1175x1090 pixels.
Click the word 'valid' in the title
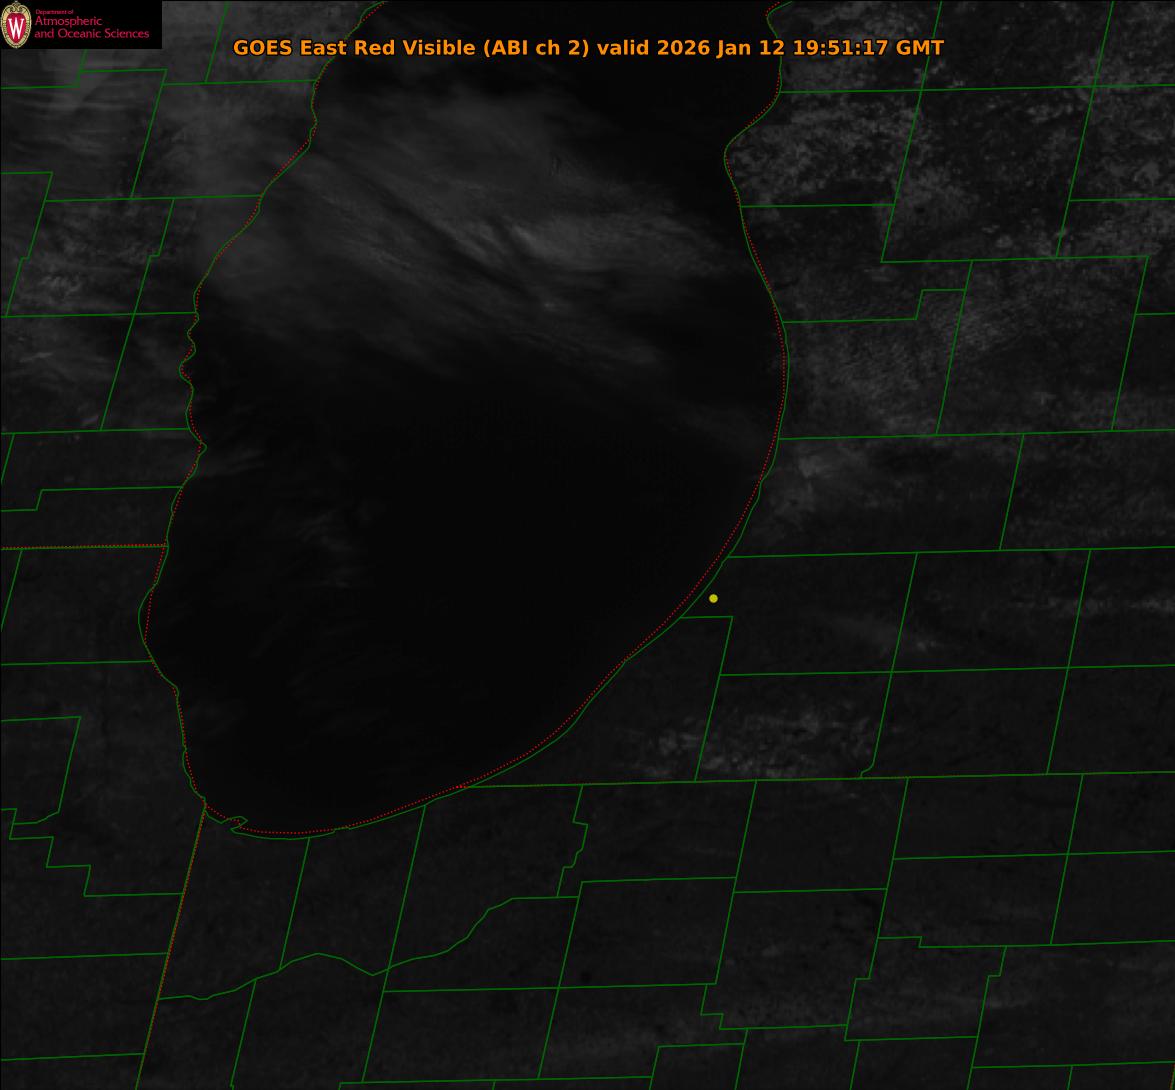623,47
